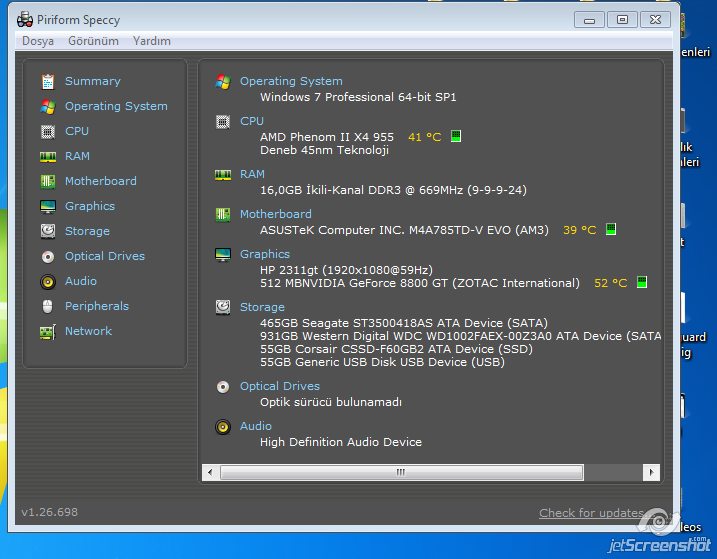Click the Summary clipboard icon in sidebar
The width and height of the screenshot is (717, 559).
point(48,81)
